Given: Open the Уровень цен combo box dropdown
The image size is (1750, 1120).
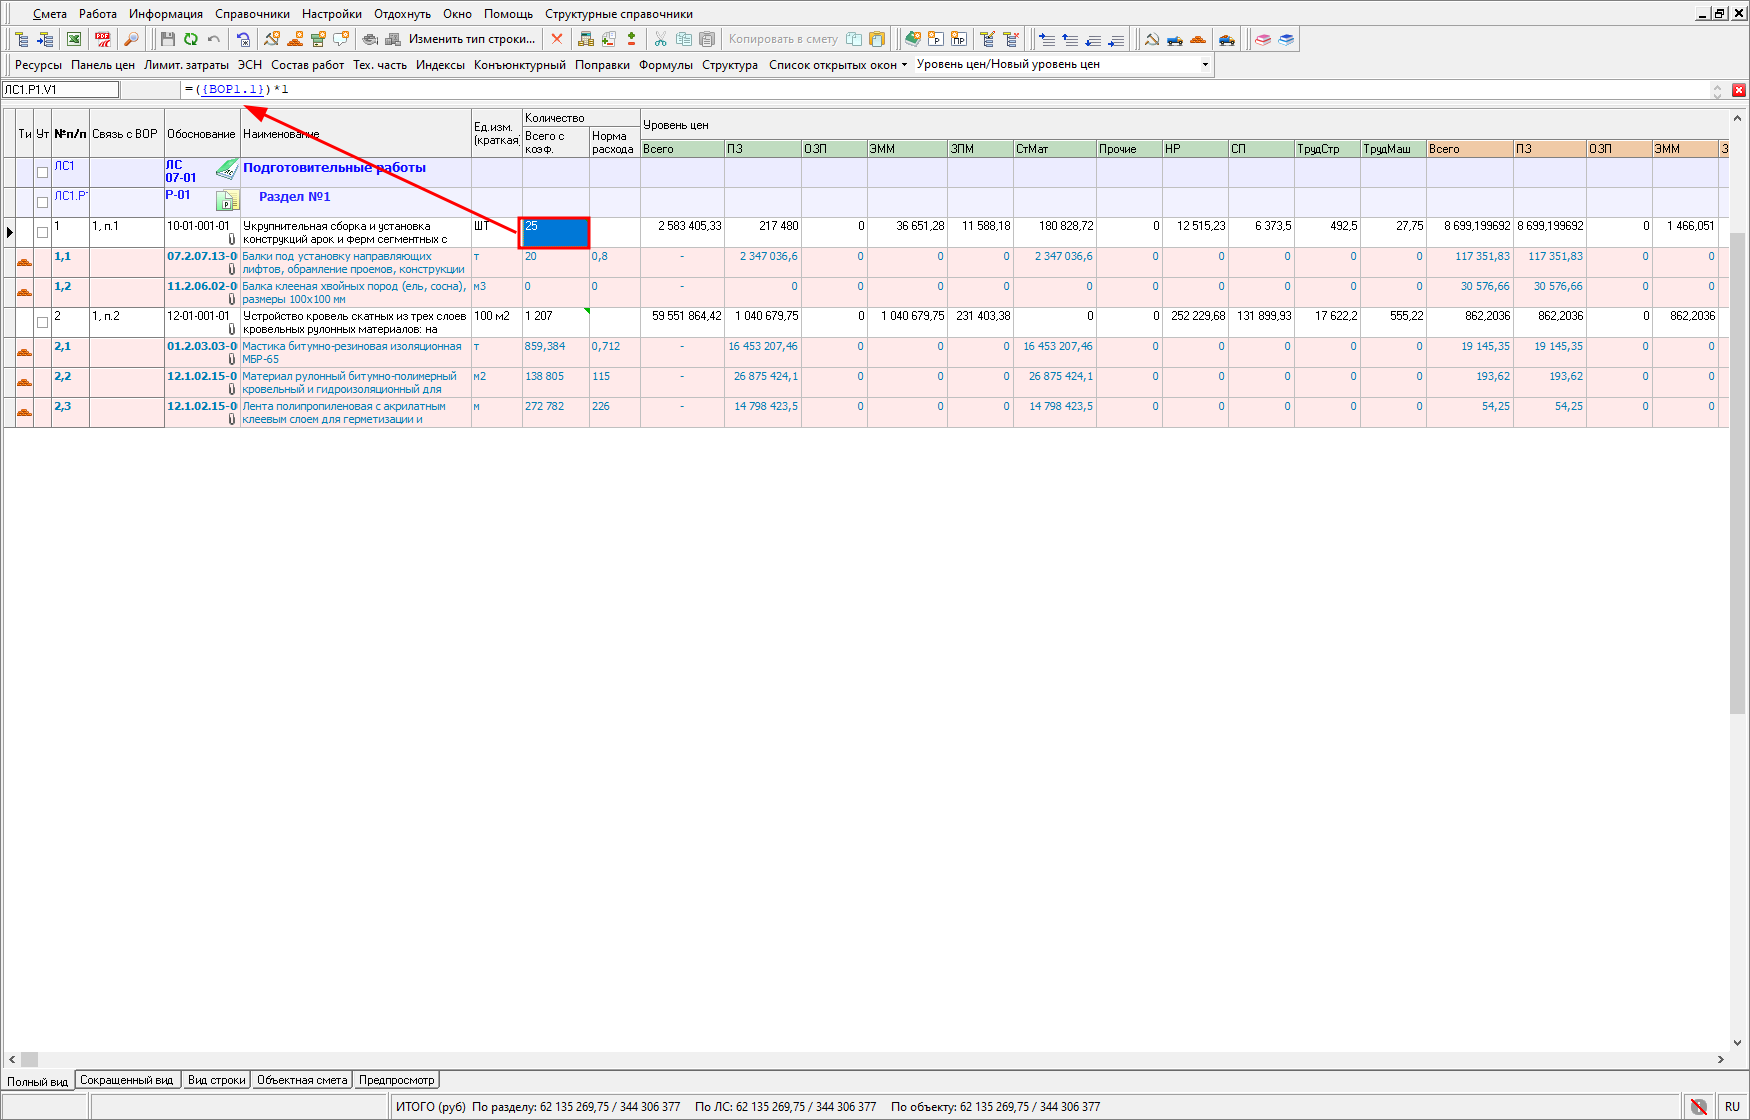Looking at the screenshot, I should click(x=1205, y=64).
